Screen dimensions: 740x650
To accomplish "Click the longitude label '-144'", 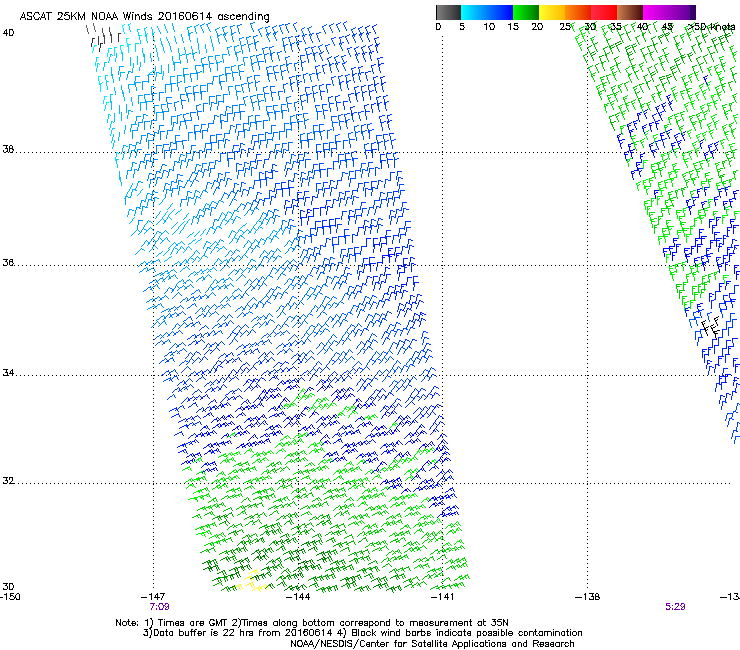I will [x=298, y=597].
